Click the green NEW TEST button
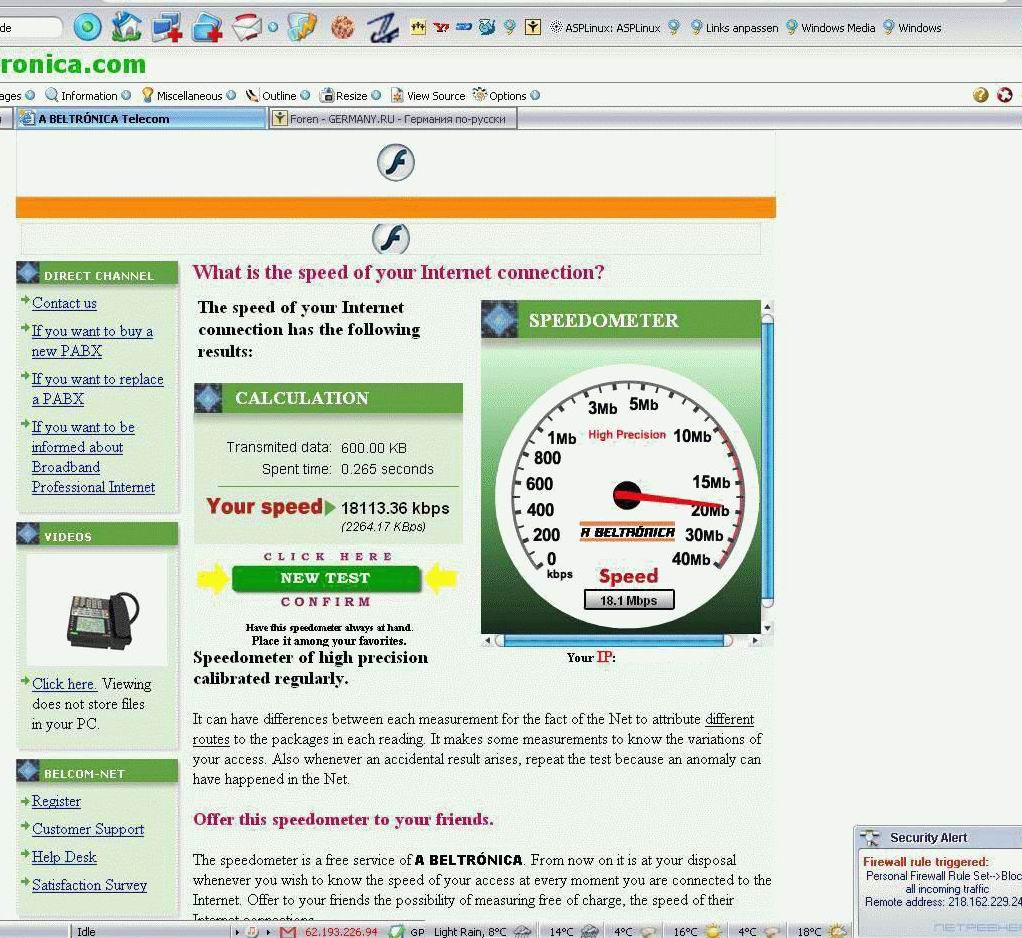This screenshot has width=1022, height=938. (325, 578)
